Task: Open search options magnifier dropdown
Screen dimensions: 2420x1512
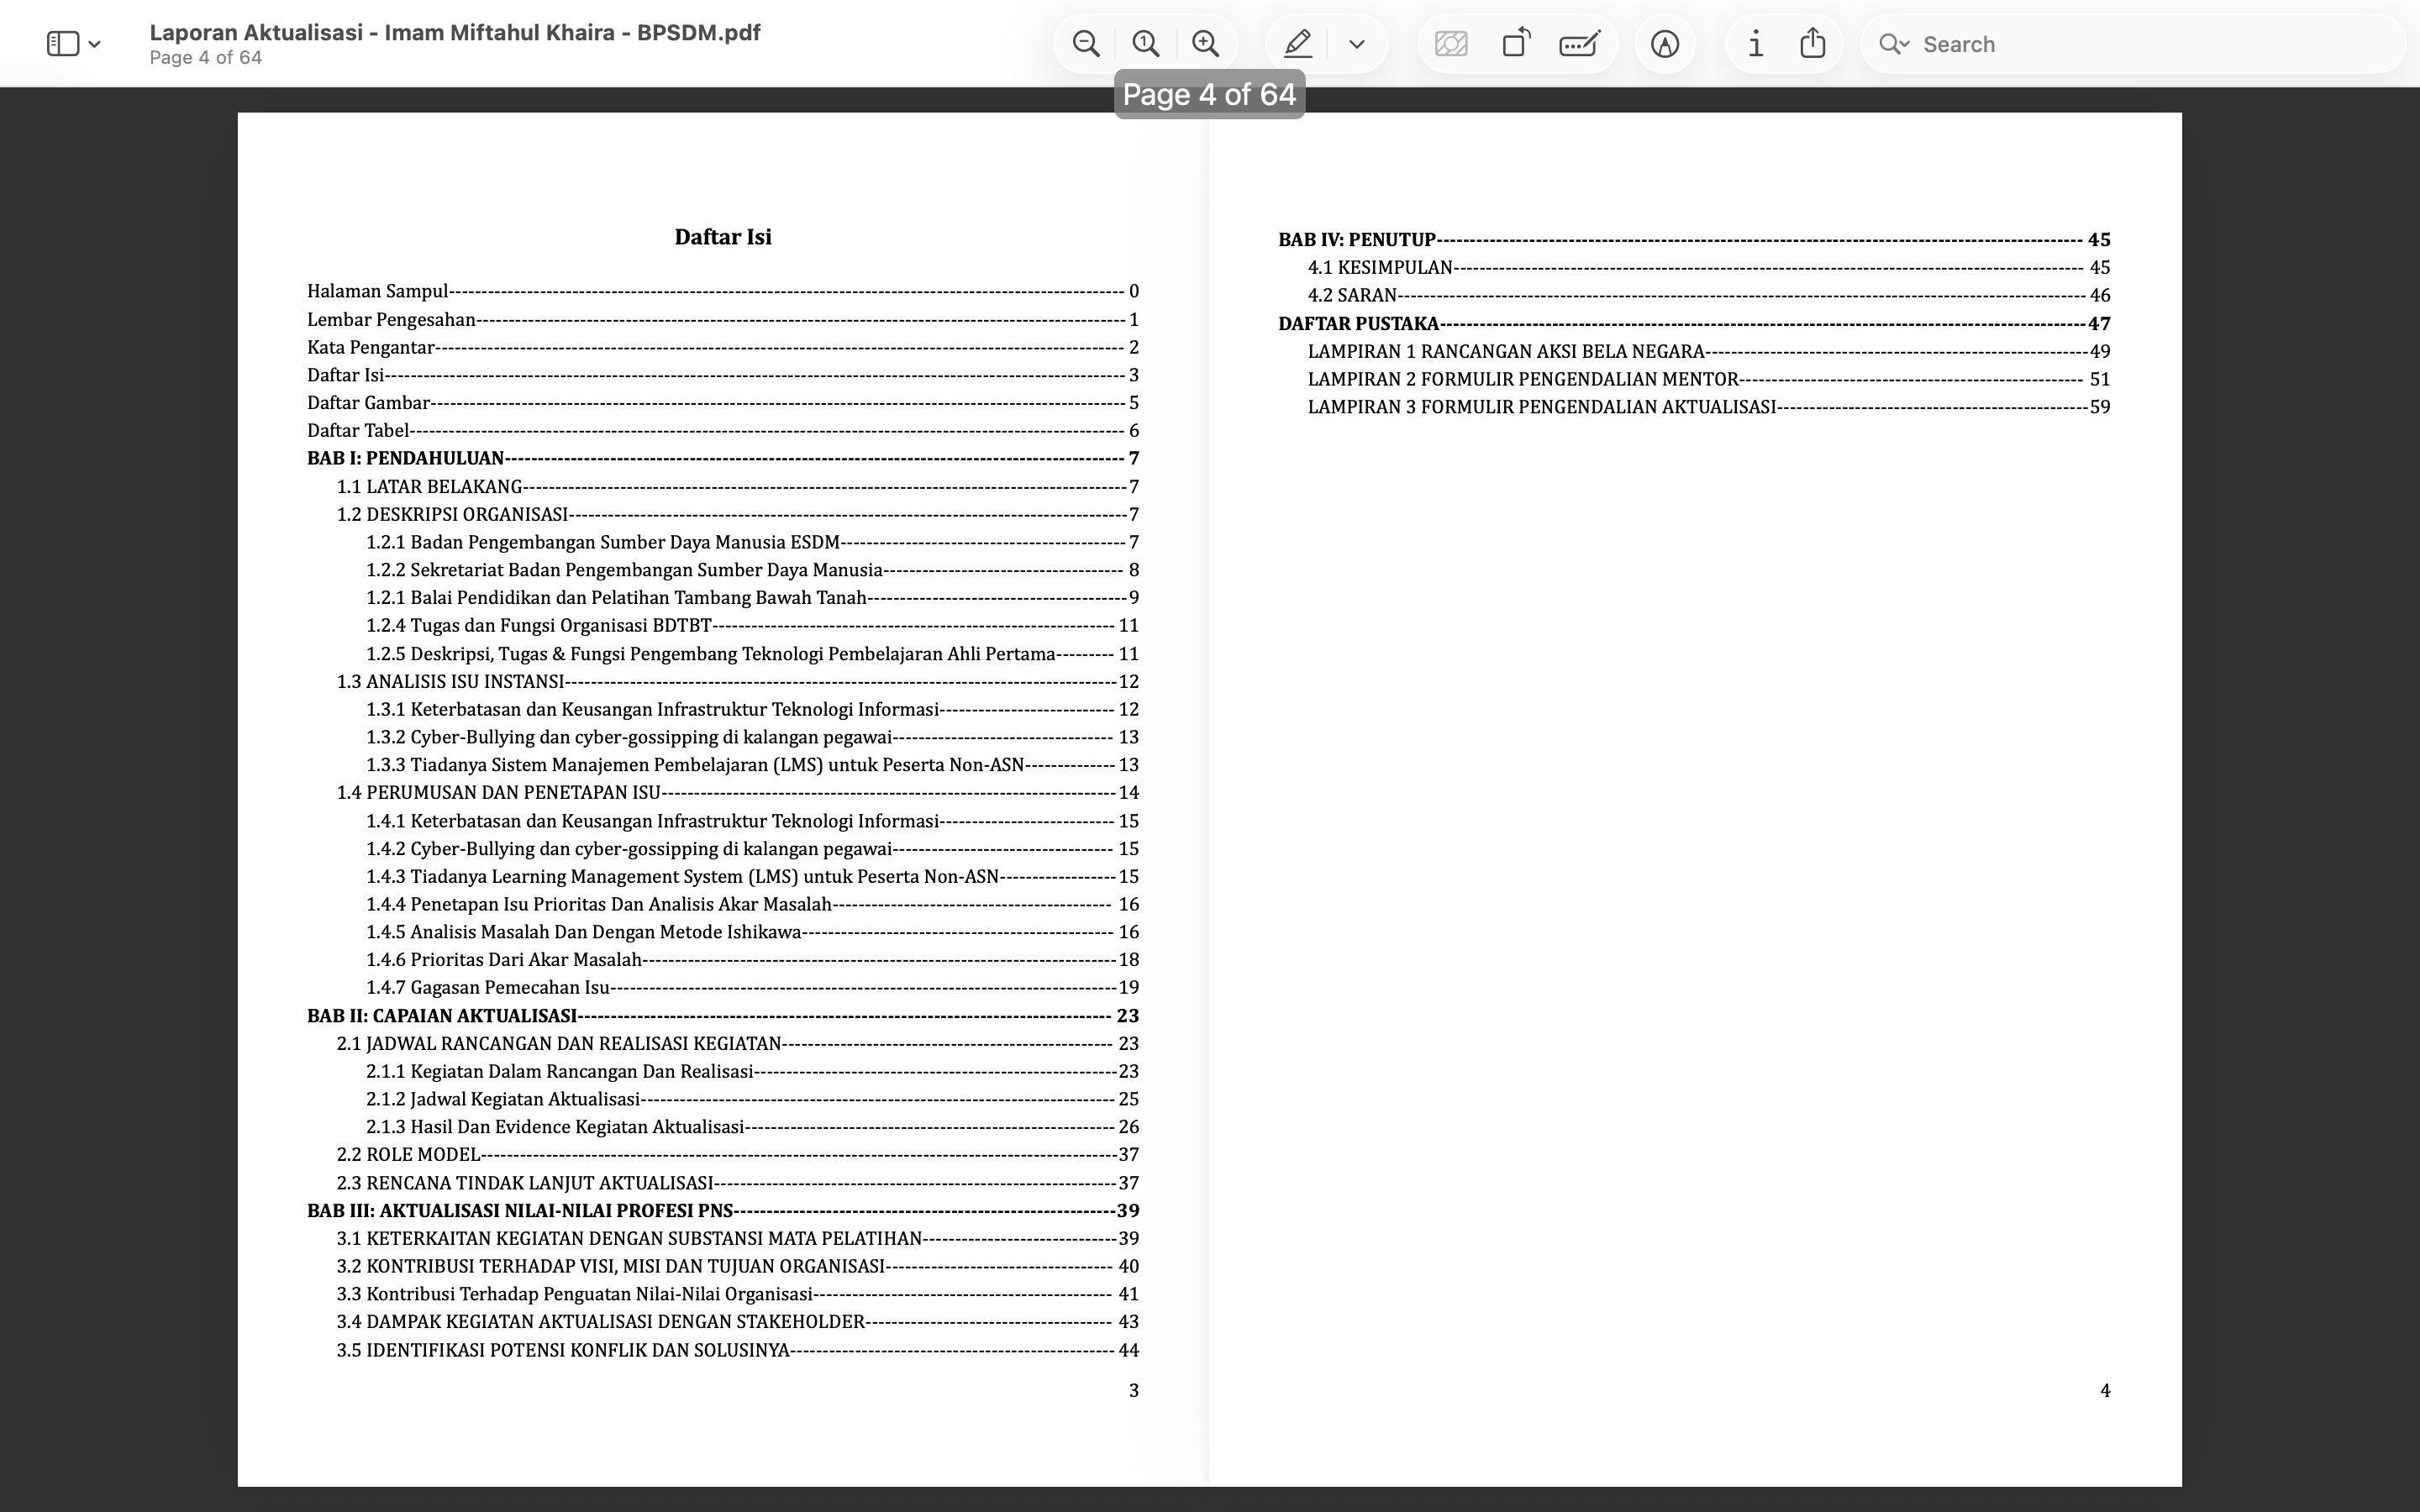Action: click(1894, 44)
